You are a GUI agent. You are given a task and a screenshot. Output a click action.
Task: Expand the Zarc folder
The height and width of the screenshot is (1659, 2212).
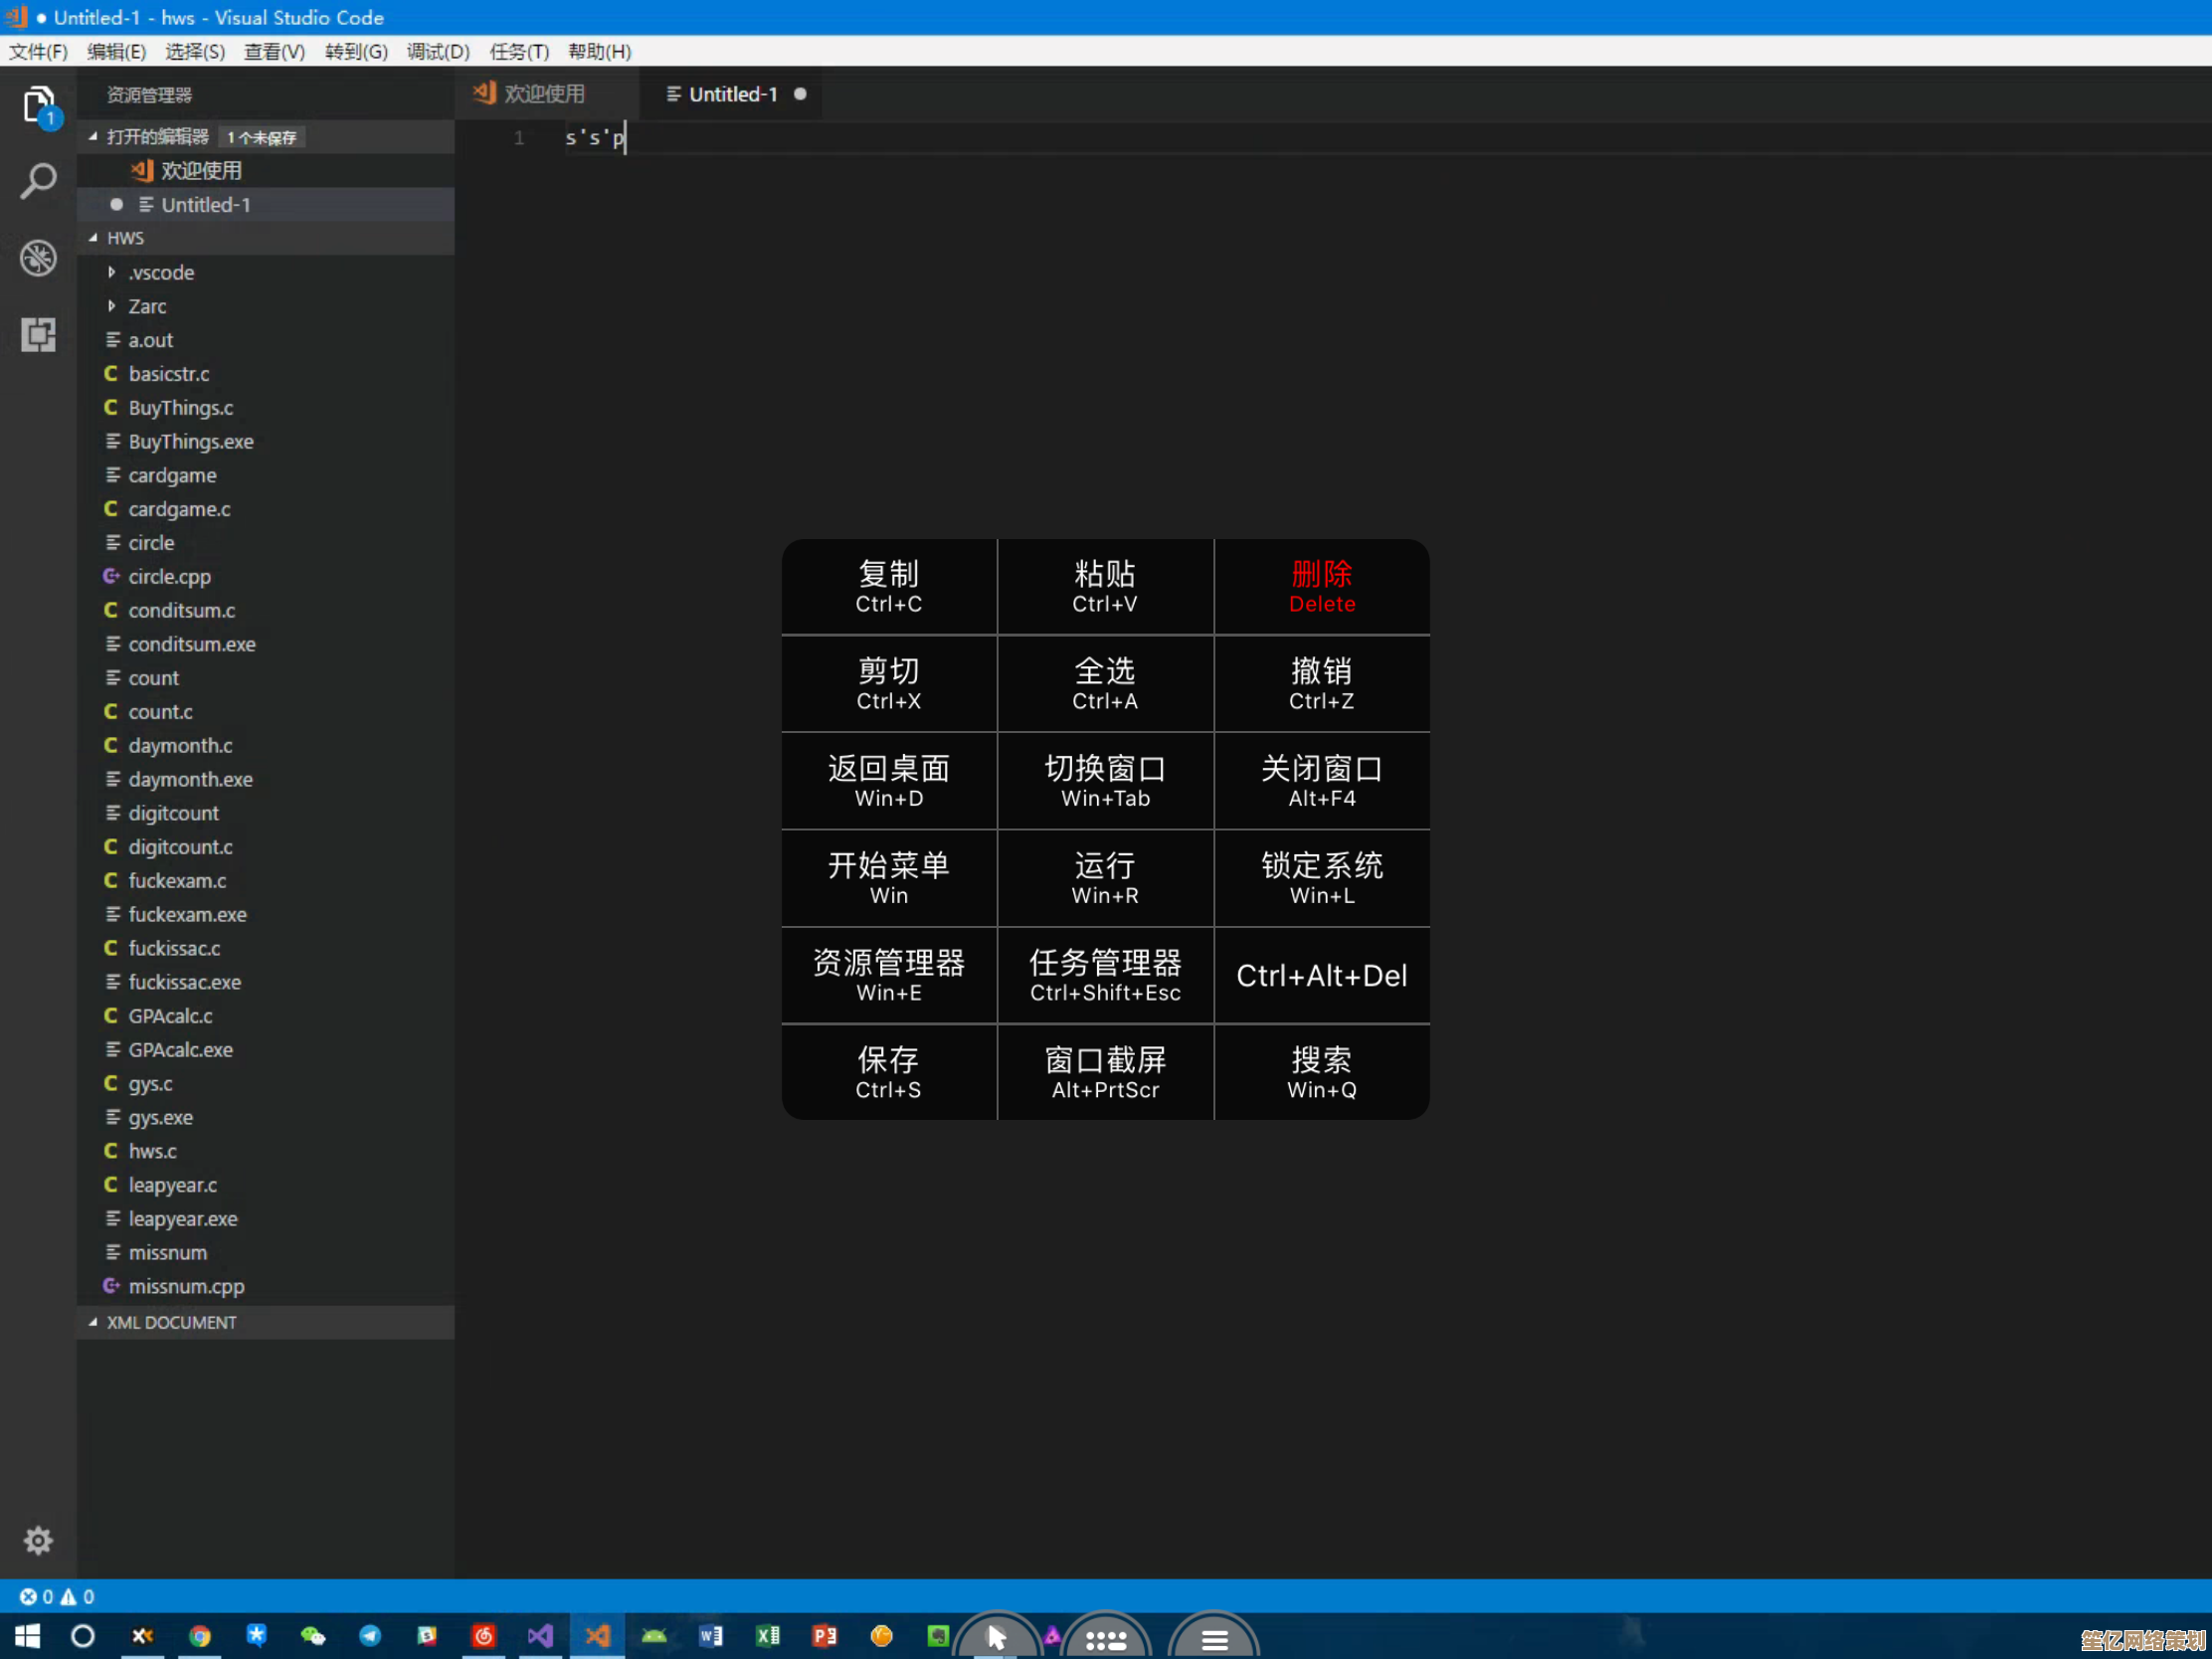click(x=147, y=306)
